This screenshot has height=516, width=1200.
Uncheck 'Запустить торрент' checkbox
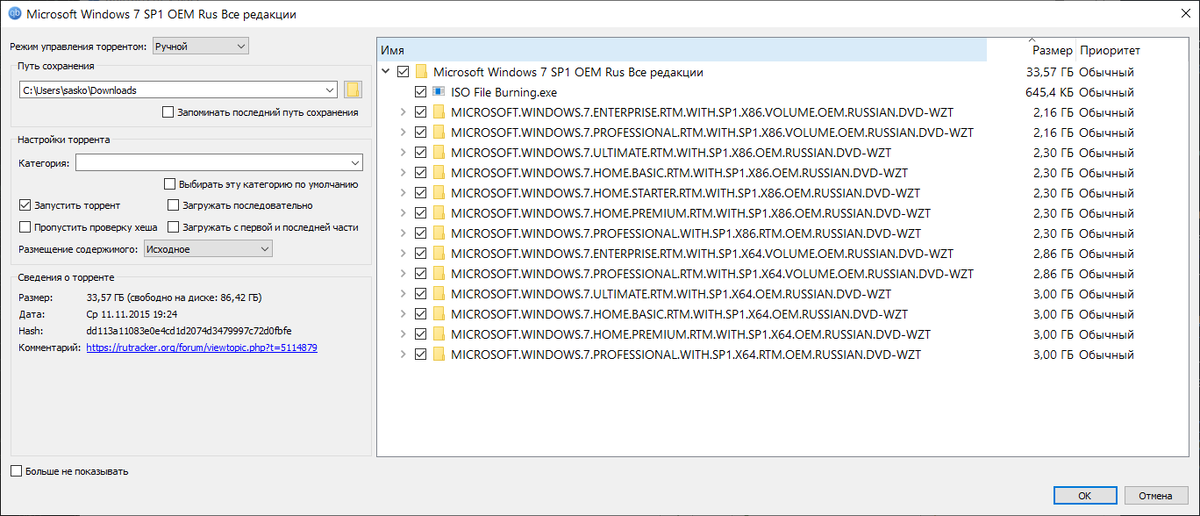[x=25, y=205]
